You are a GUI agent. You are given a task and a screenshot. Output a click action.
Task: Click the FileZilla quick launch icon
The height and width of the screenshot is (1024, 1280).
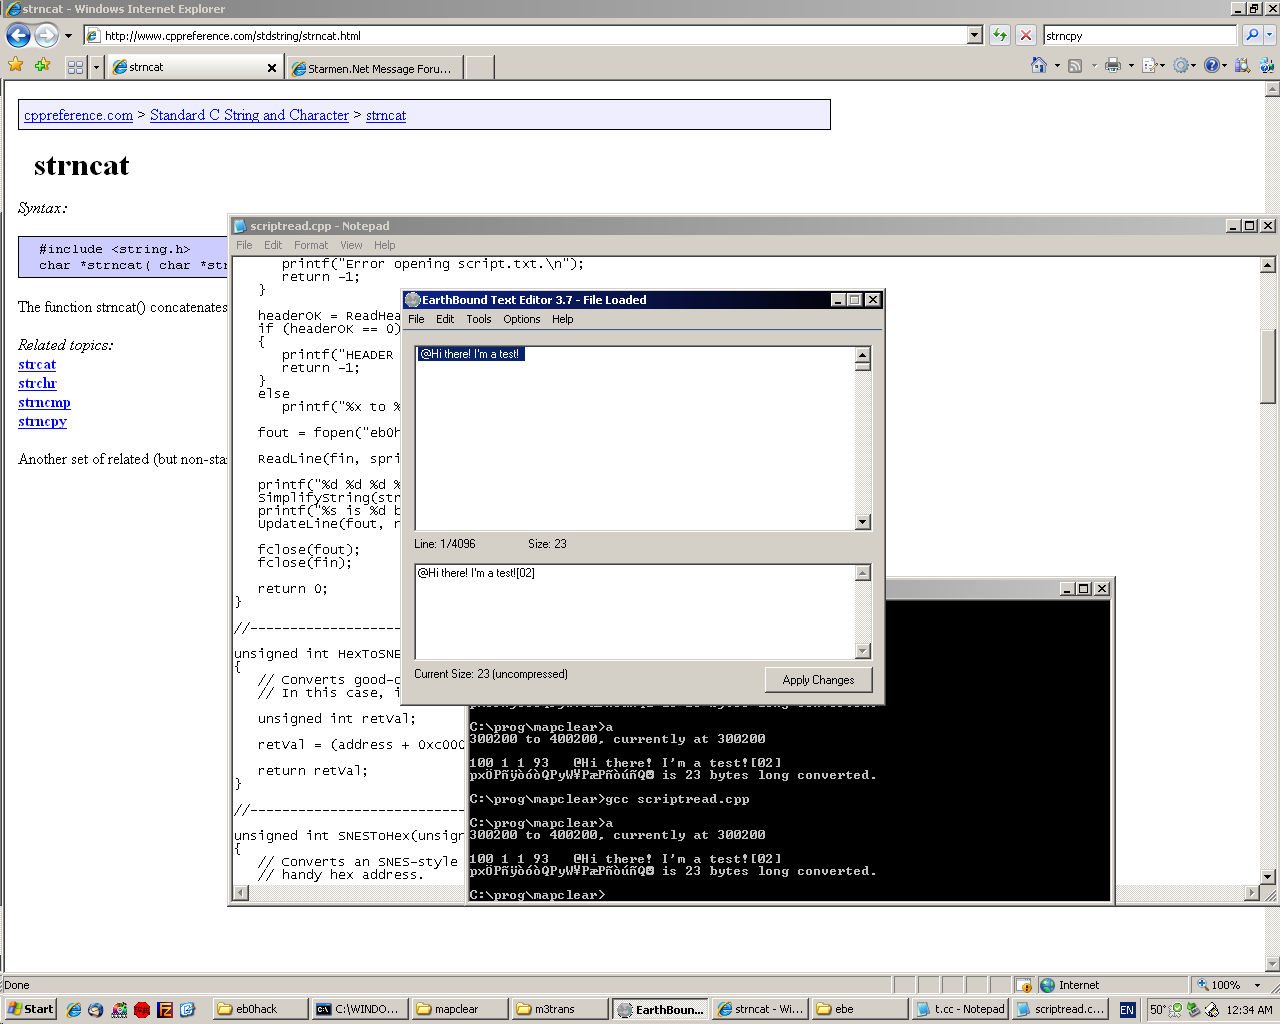click(165, 1009)
